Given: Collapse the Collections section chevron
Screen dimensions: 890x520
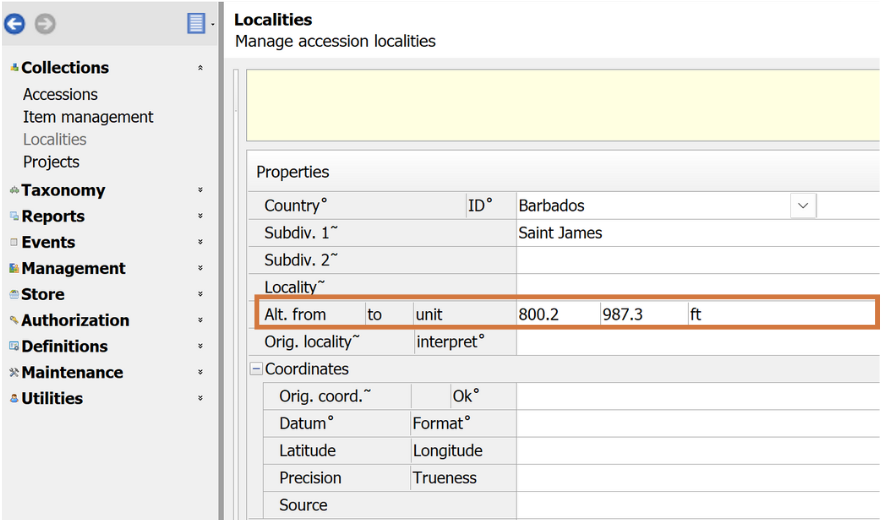Looking at the screenshot, I should pos(200,68).
